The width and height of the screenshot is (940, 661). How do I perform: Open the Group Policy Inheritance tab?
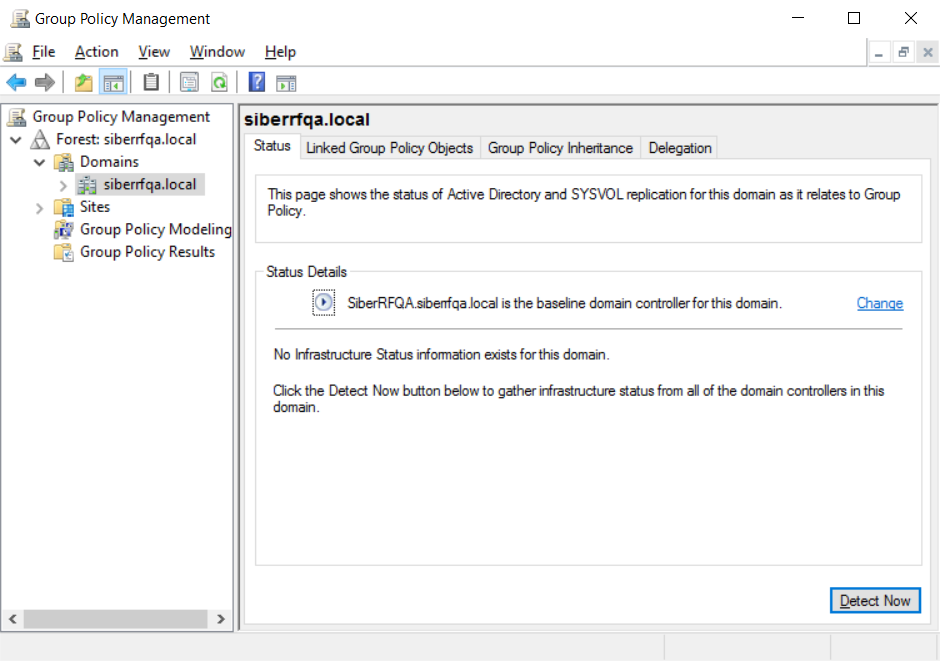pos(560,148)
